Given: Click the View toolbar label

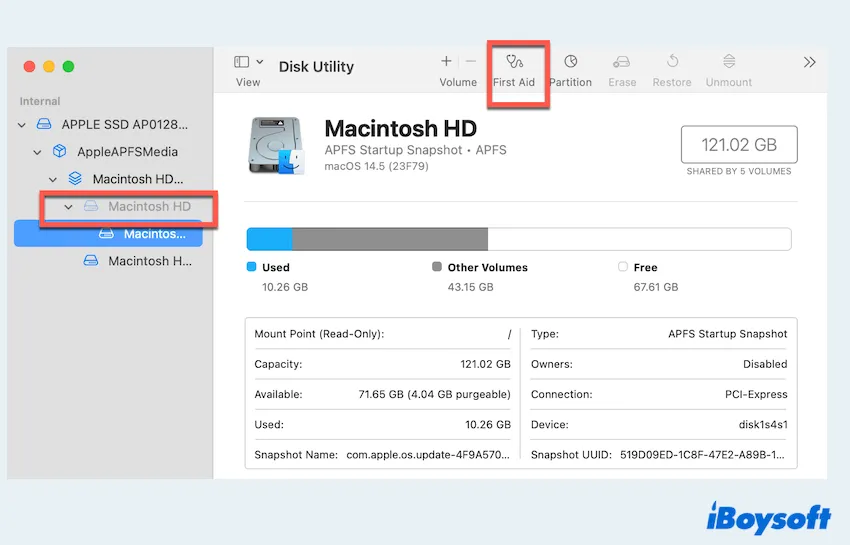Looking at the screenshot, I should coord(248,82).
